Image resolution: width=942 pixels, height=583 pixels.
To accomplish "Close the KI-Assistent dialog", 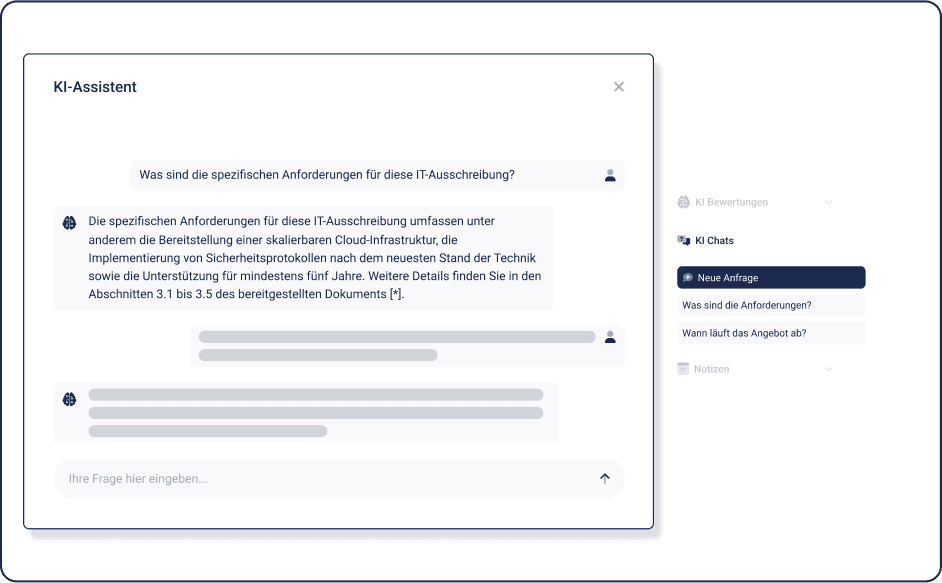I will click(x=619, y=87).
